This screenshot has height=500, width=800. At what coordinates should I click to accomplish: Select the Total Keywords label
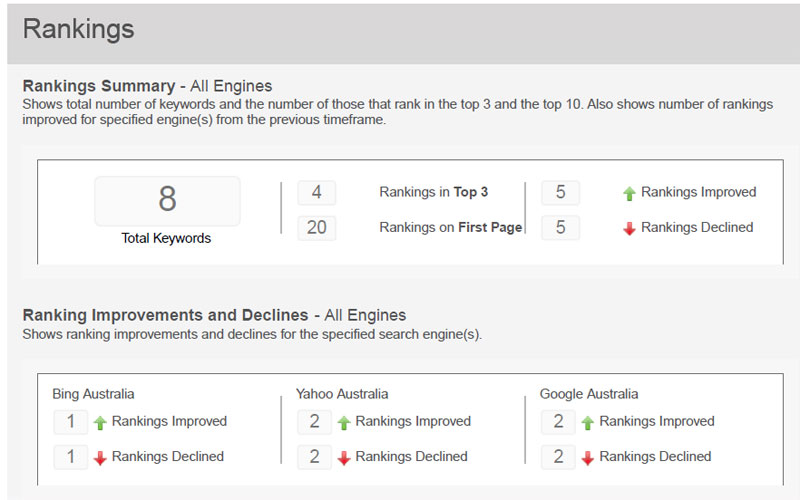(167, 238)
